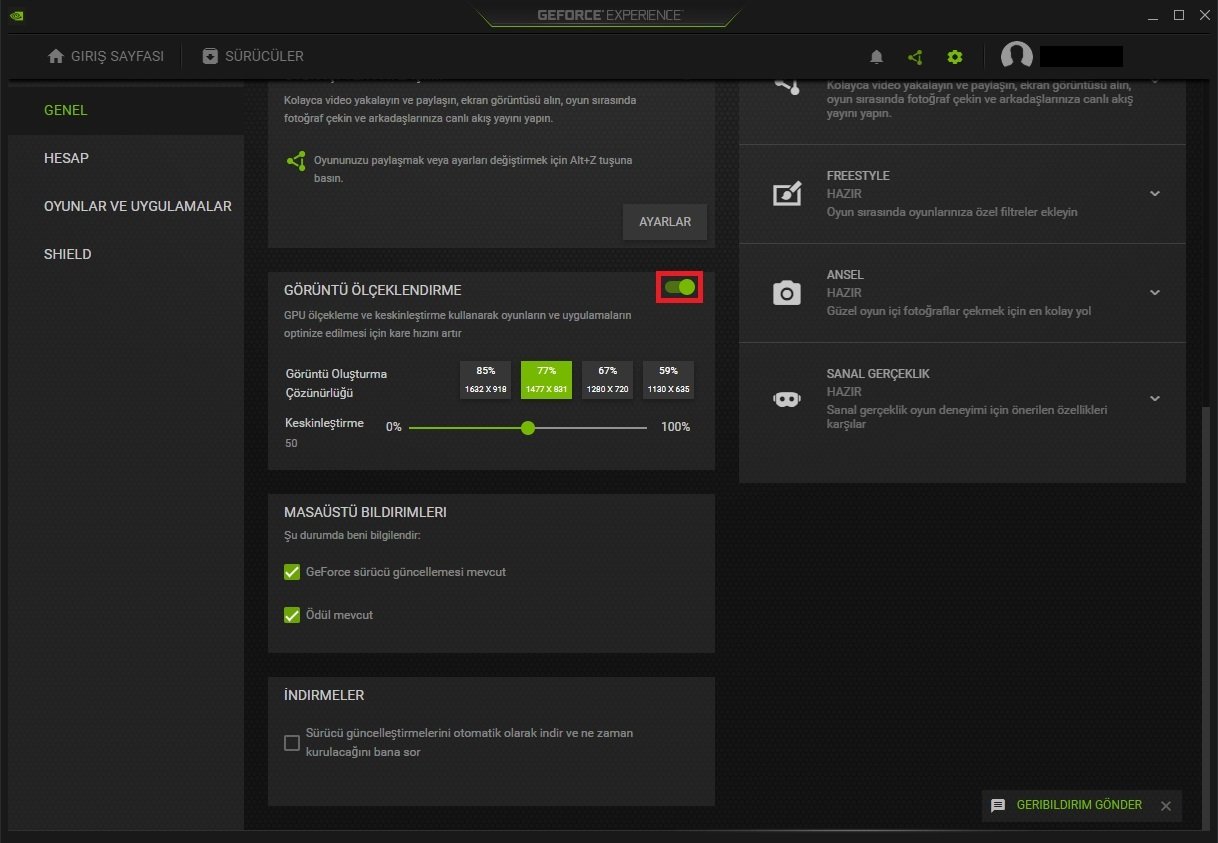This screenshot has height=843, width=1218.
Task: Click the Freestyle feature icon
Action: (x=787, y=194)
